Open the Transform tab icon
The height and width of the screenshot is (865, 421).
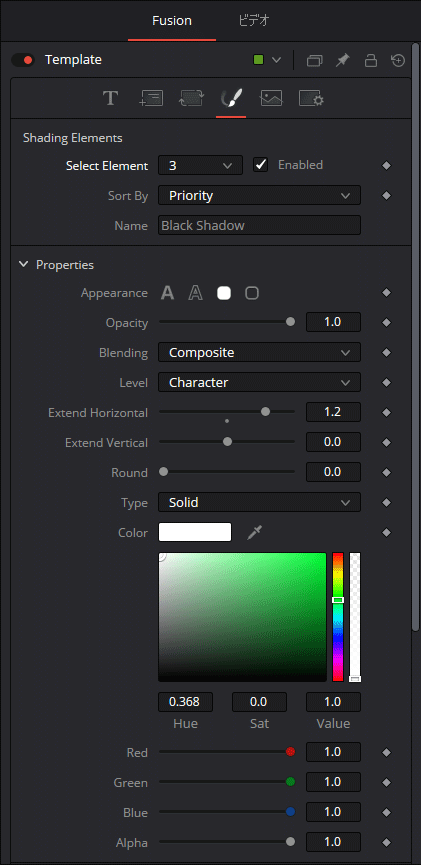point(191,99)
